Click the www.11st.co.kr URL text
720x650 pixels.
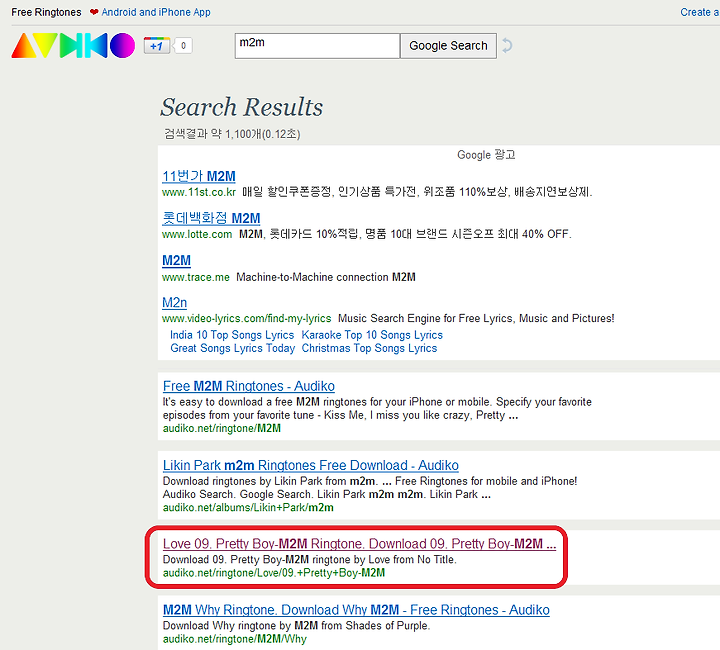click(199, 192)
